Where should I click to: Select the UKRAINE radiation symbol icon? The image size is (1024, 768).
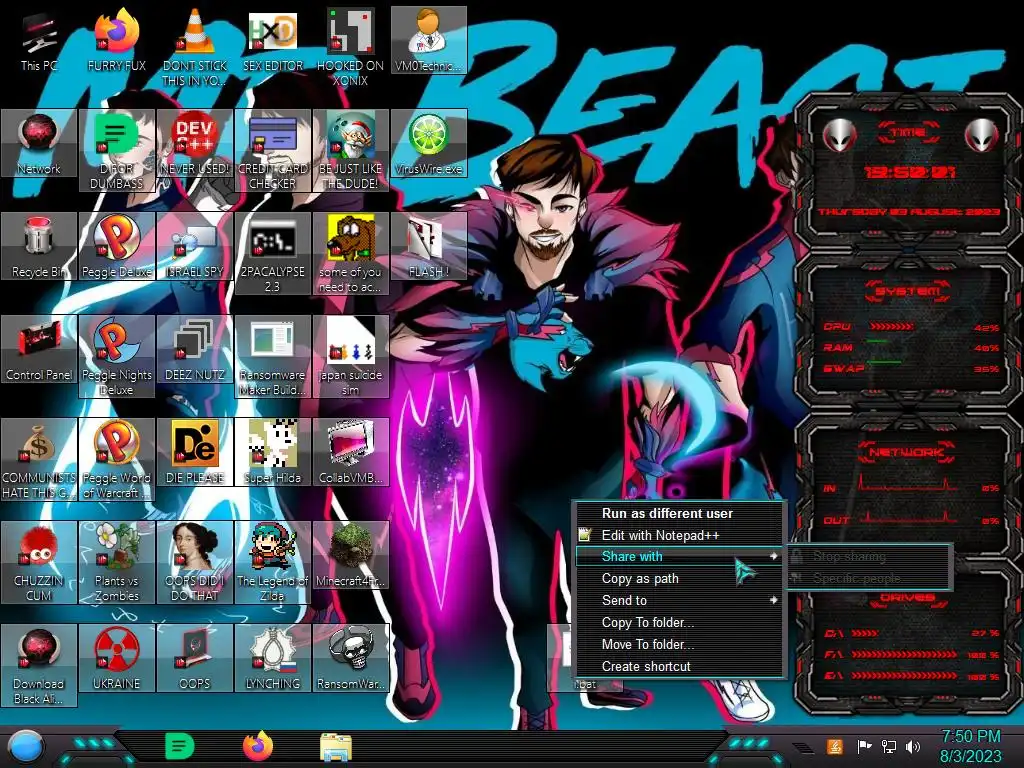pyautogui.click(x=116, y=658)
